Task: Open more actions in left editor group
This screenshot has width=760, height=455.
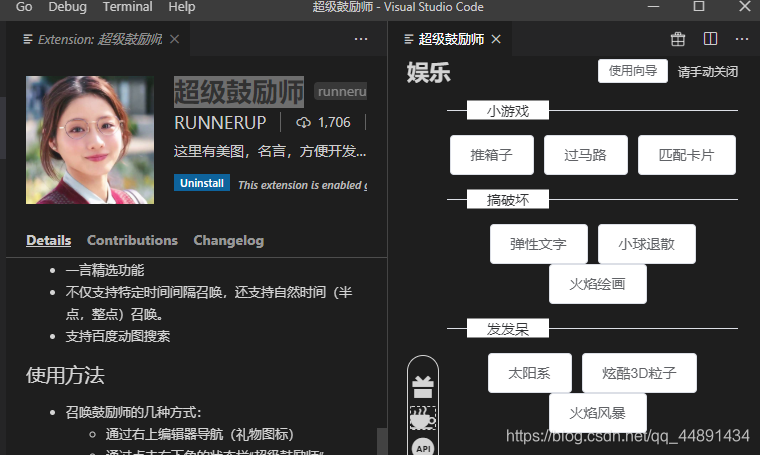Action: click(x=361, y=39)
